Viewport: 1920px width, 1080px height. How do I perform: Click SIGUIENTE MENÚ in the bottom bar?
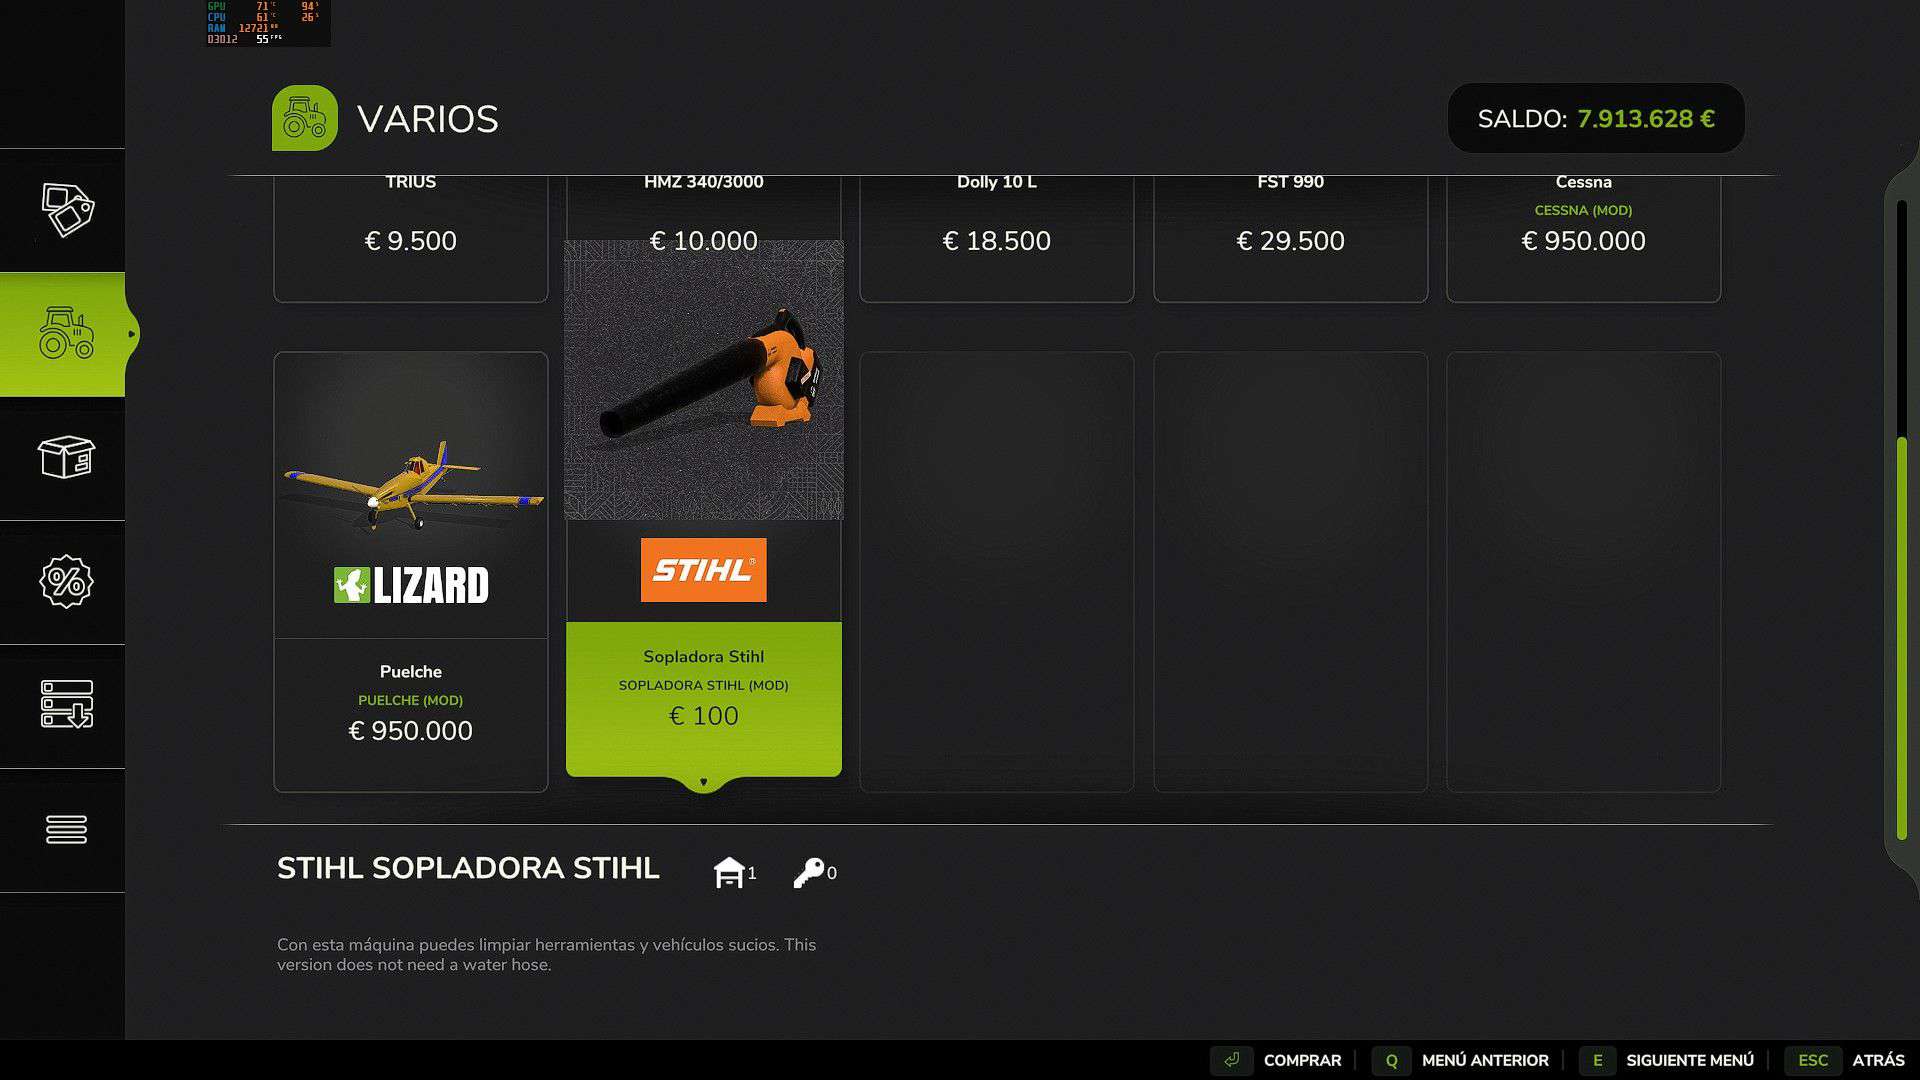1667,1060
